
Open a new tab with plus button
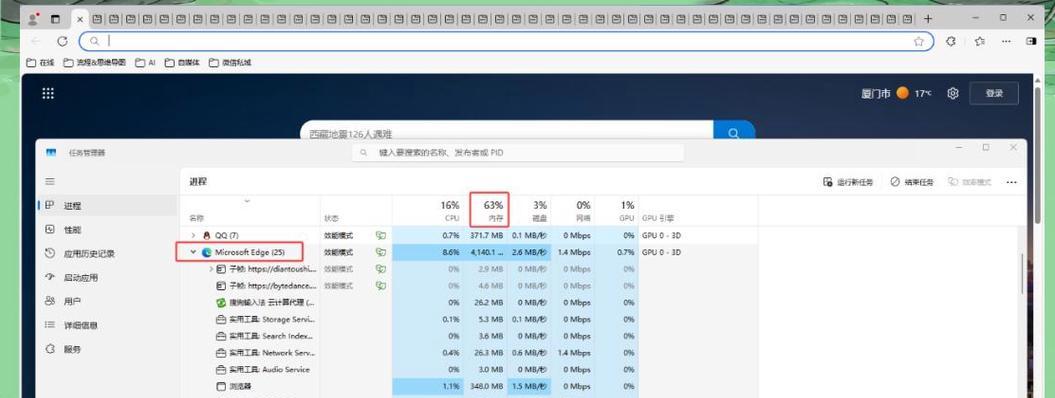(x=928, y=19)
